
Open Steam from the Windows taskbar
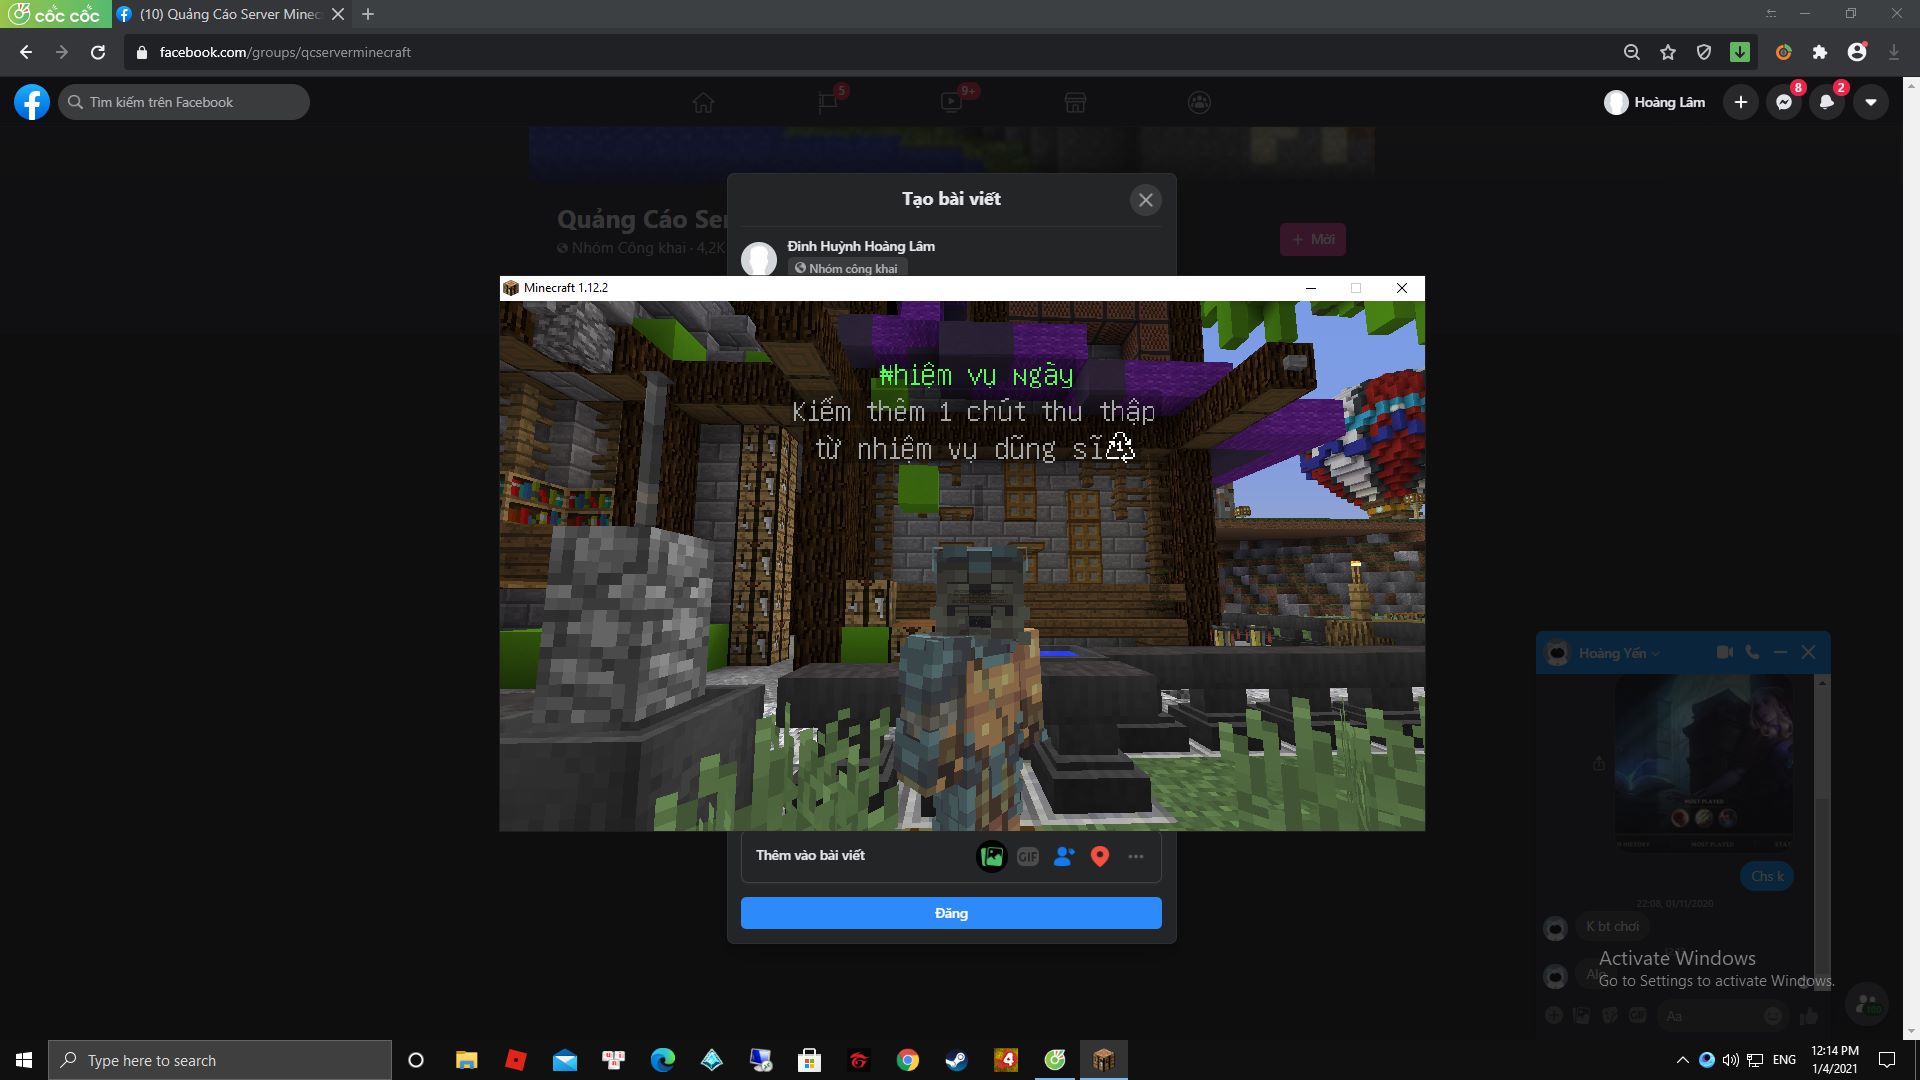coord(956,1060)
